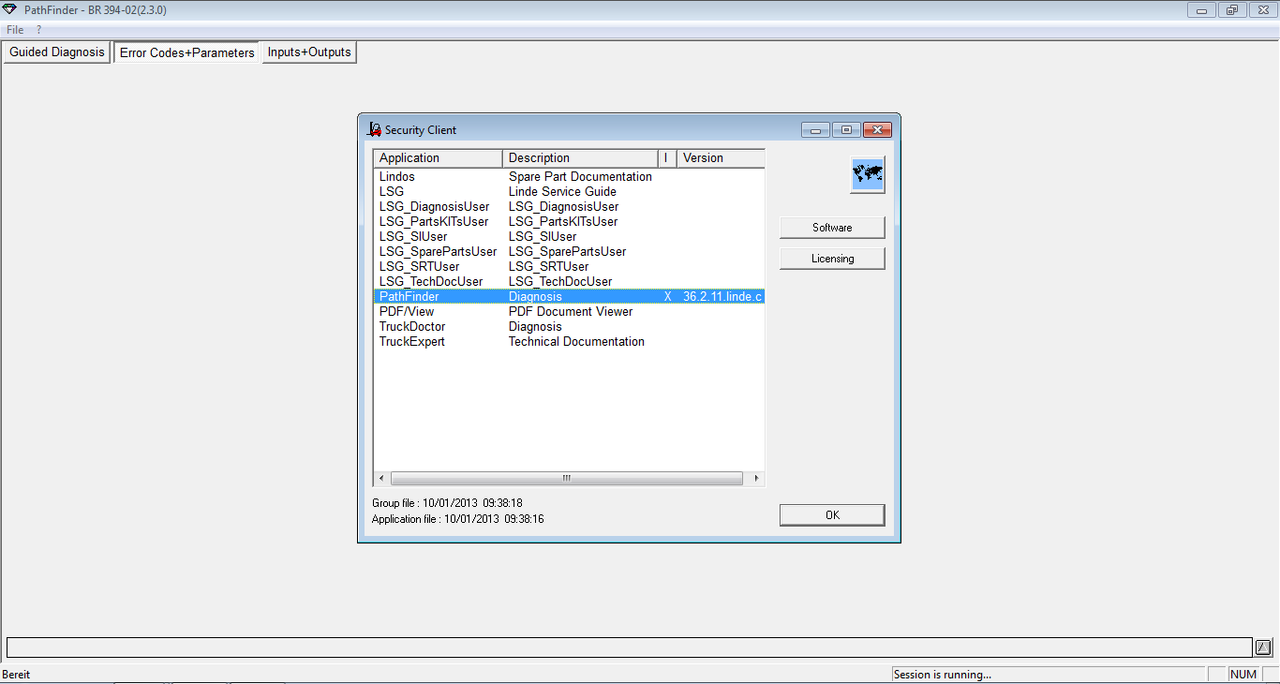Click version 36.2.11.linde.c cell
The width and height of the screenshot is (1280, 684).
723,296
